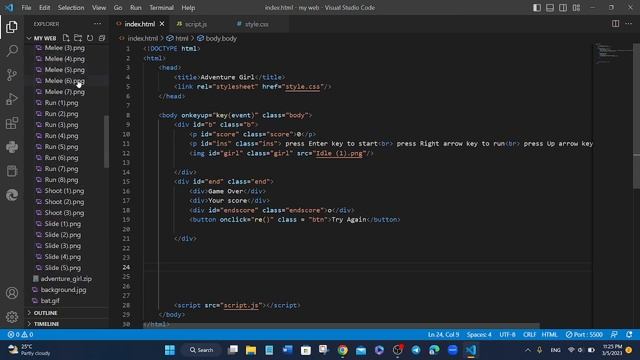Follow the style.css link in code
Viewport: 640px width, 360px height.
pyautogui.click(x=302, y=87)
